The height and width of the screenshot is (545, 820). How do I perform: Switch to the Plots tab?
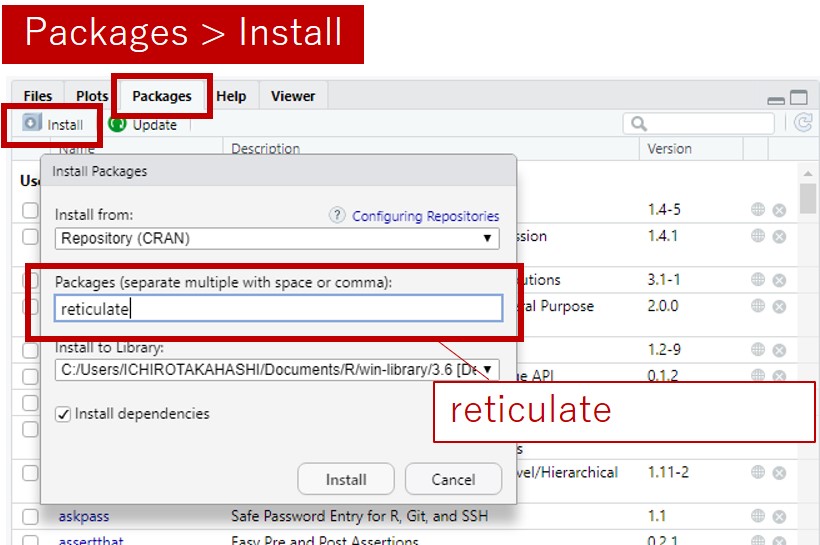pos(92,96)
